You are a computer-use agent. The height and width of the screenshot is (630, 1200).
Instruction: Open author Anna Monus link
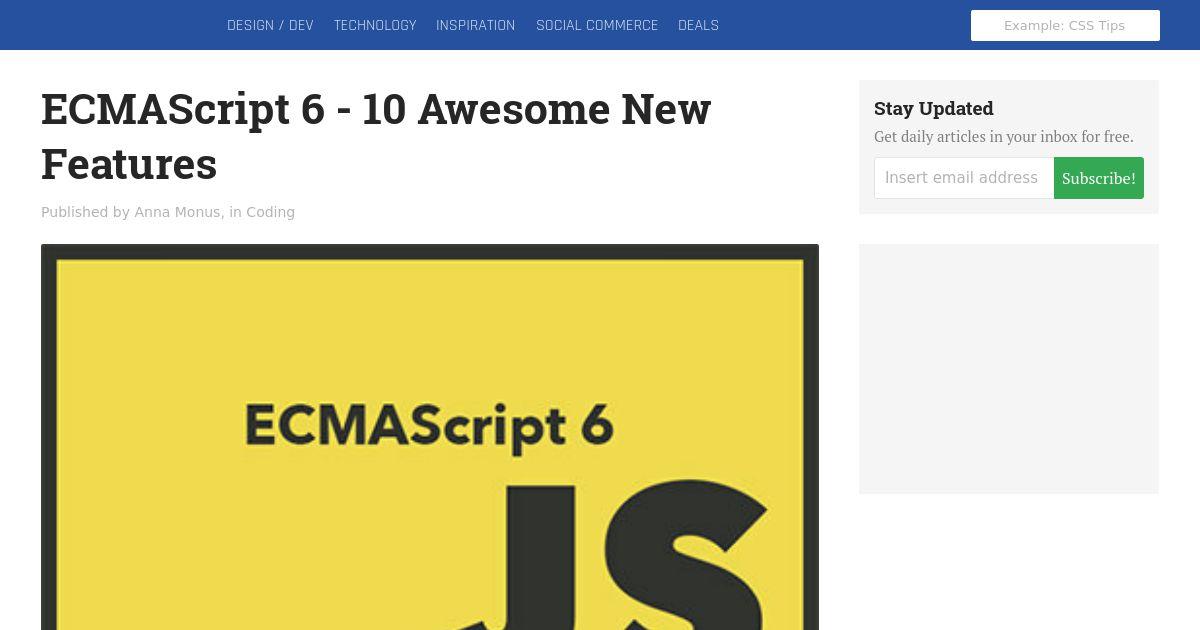pos(177,212)
